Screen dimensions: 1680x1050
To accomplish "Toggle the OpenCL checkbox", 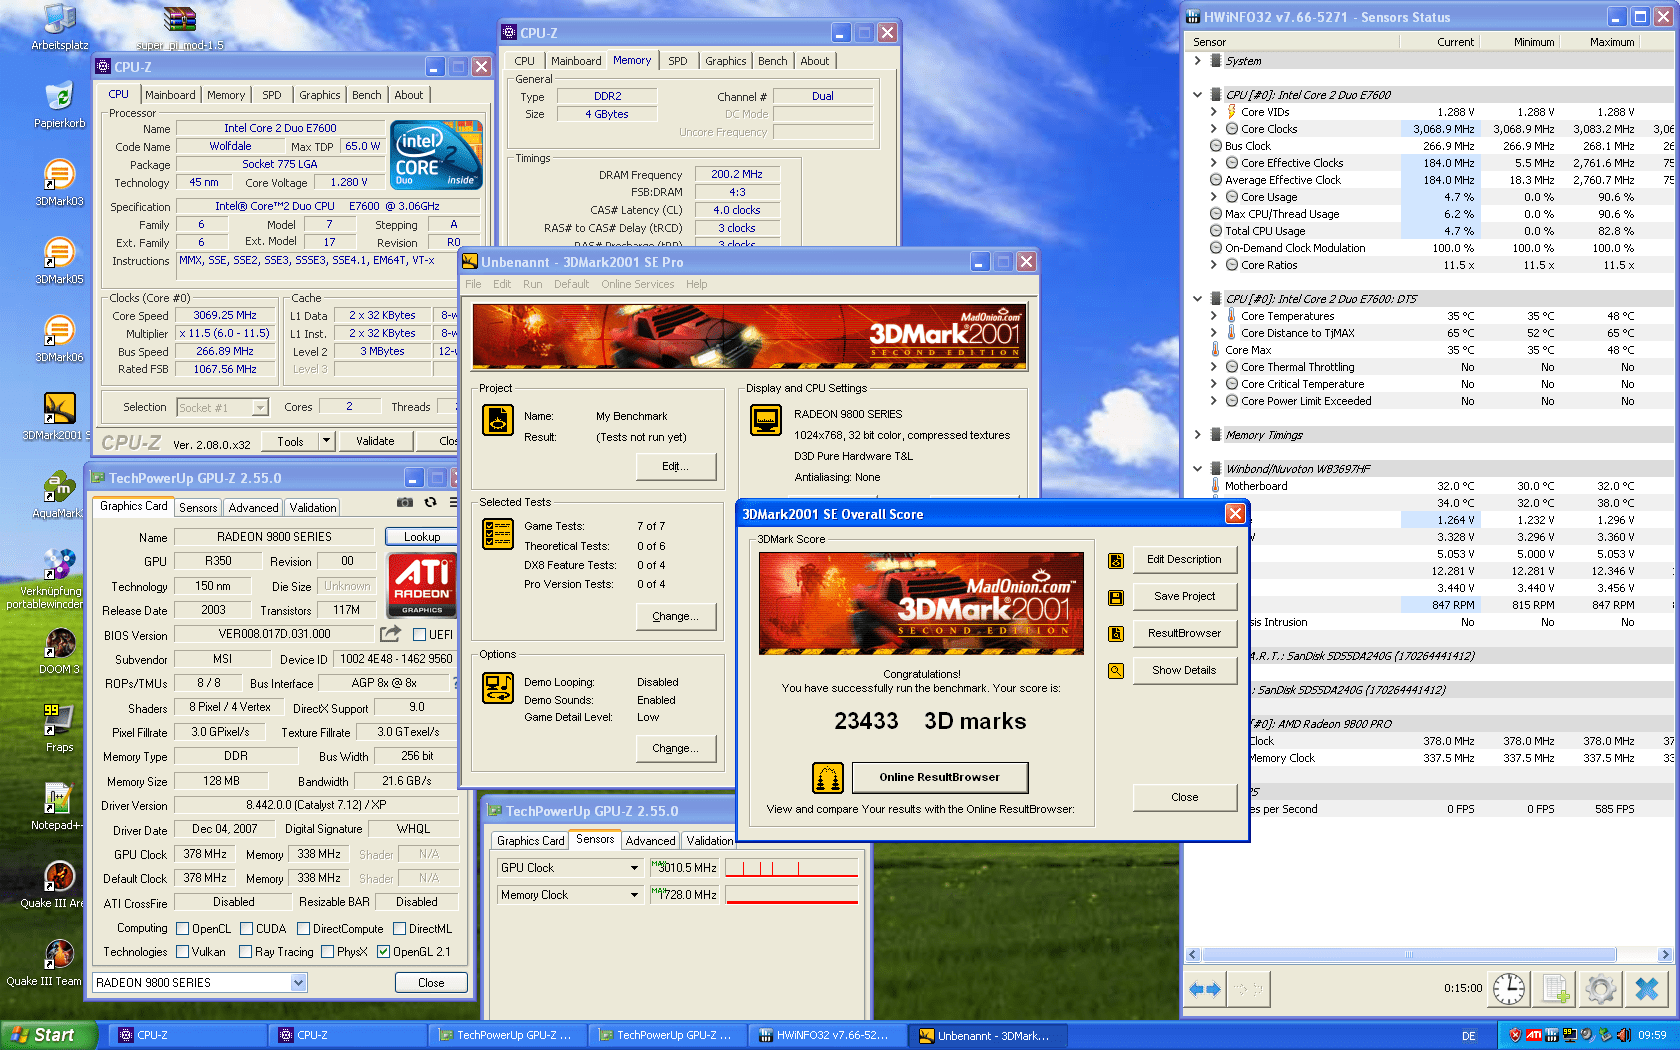I will (x=182, y=929).
